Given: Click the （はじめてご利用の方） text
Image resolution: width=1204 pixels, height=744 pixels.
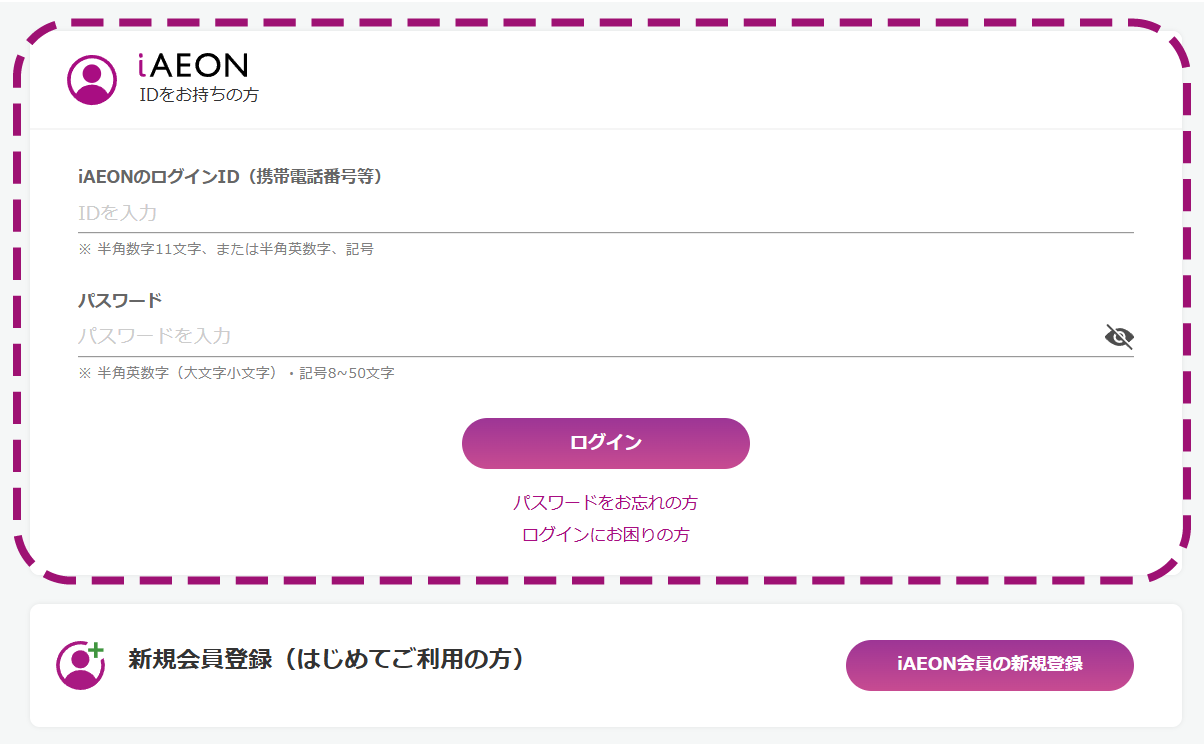Looking at the screenshot, I should (400, 659).
